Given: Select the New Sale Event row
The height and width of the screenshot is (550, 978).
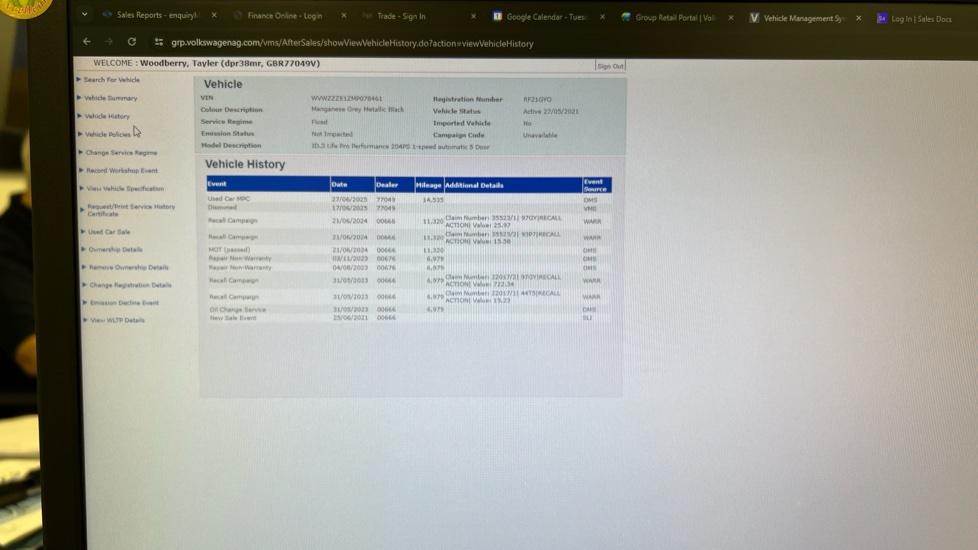Looking at the screenshot, I should point(409,317).
